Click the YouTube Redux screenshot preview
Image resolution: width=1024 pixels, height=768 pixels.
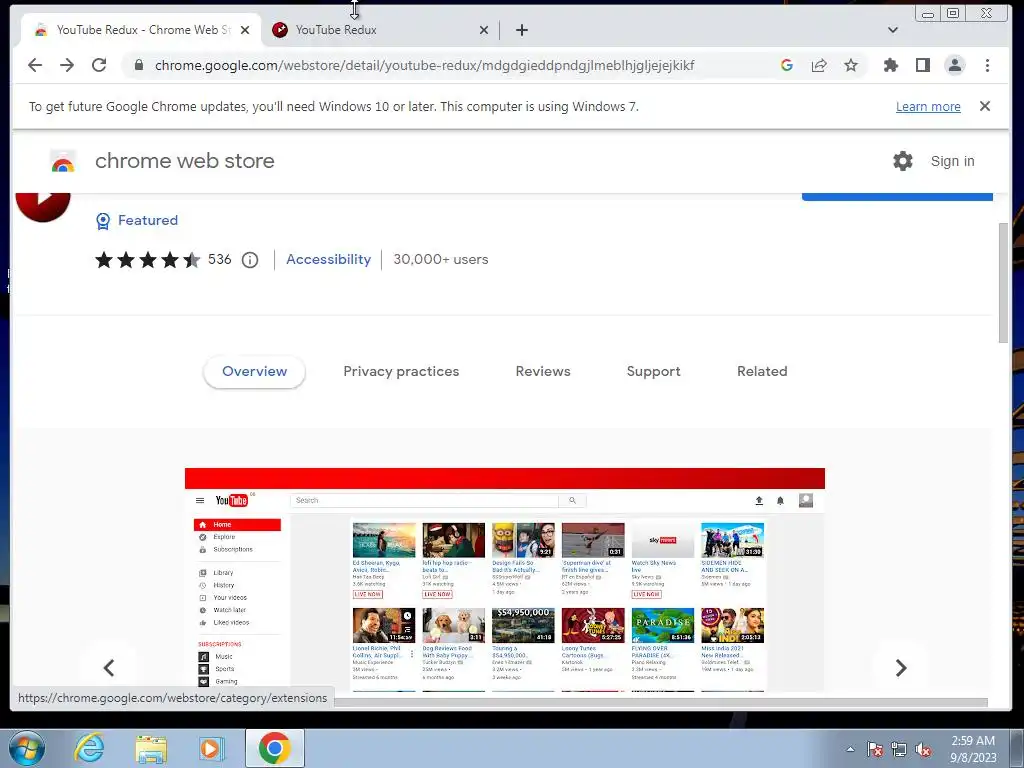[x=505, y=580]
